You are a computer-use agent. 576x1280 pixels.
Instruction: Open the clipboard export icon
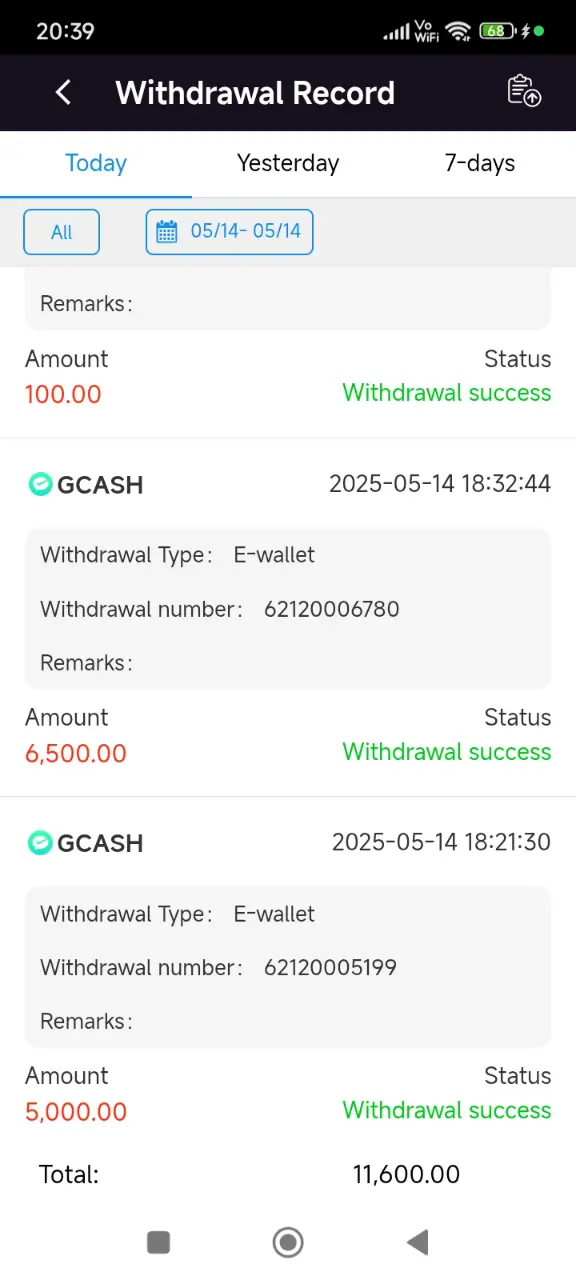tap(524, 91)
